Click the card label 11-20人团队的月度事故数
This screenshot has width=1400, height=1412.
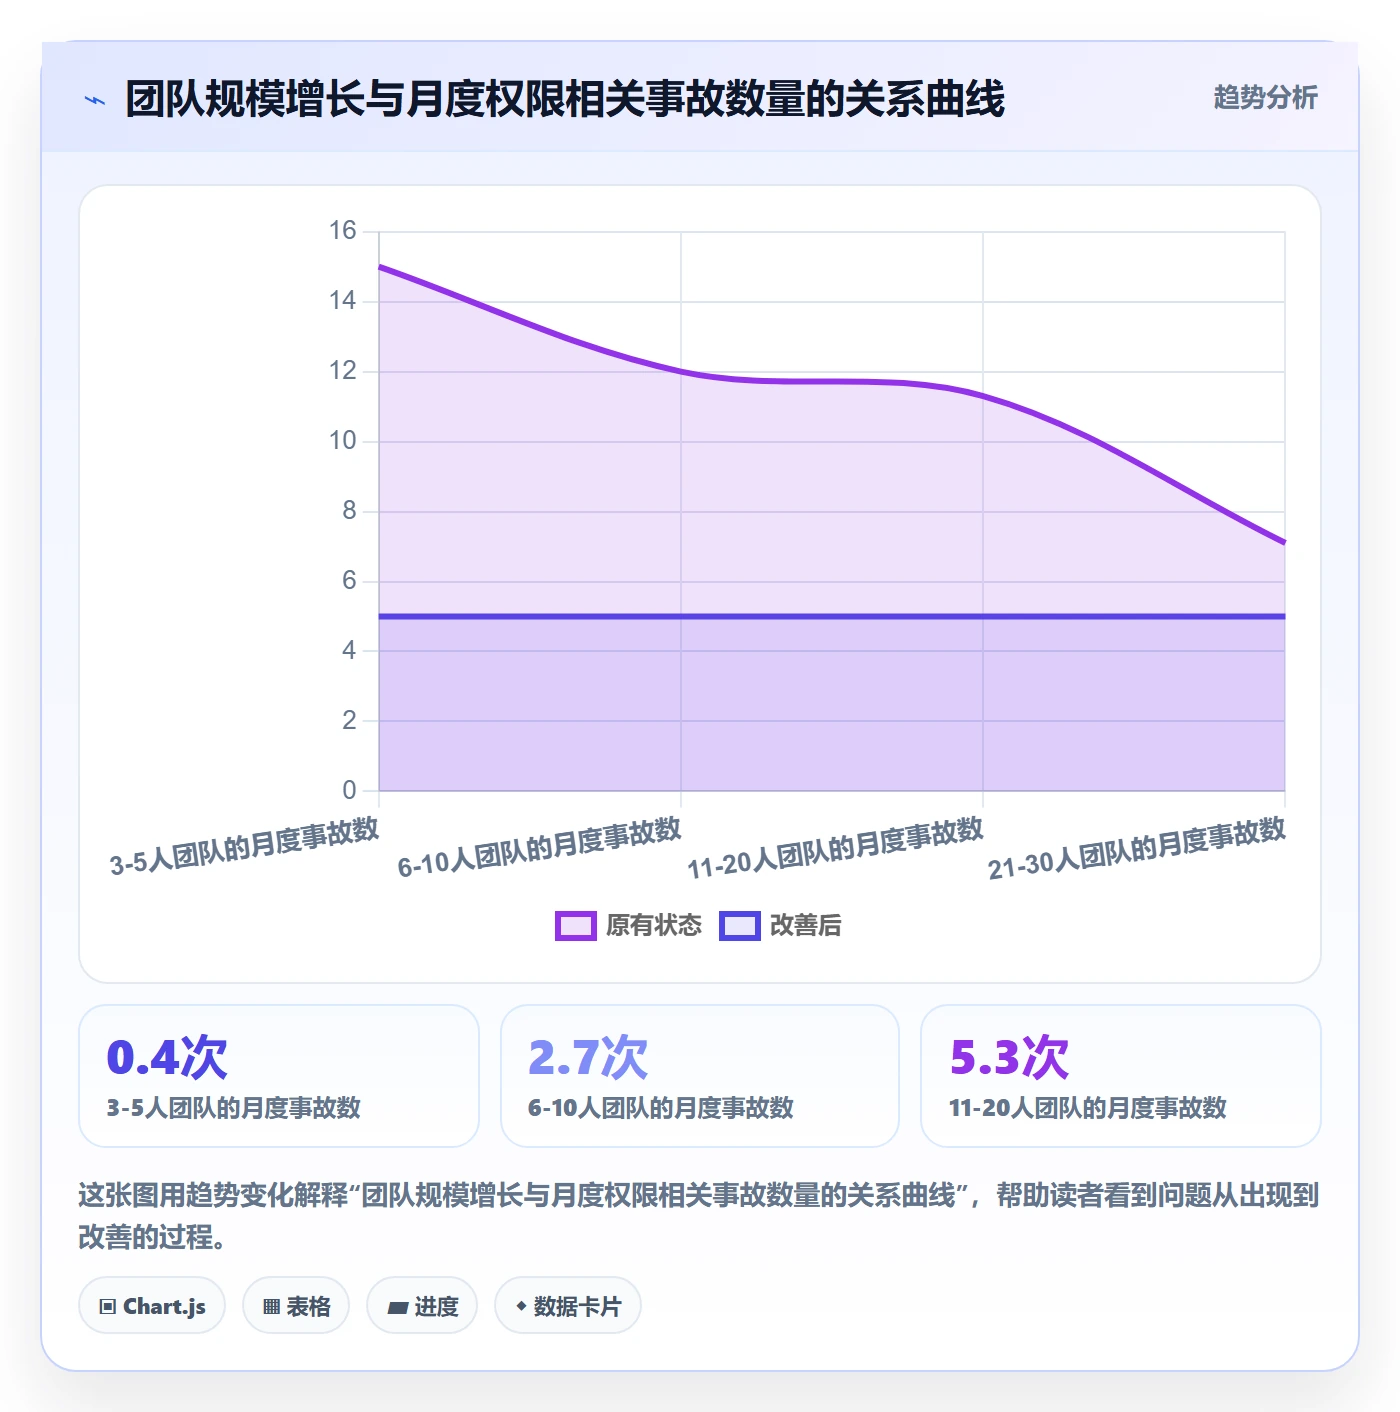pyautogui.click(x=1088, y=1108)
